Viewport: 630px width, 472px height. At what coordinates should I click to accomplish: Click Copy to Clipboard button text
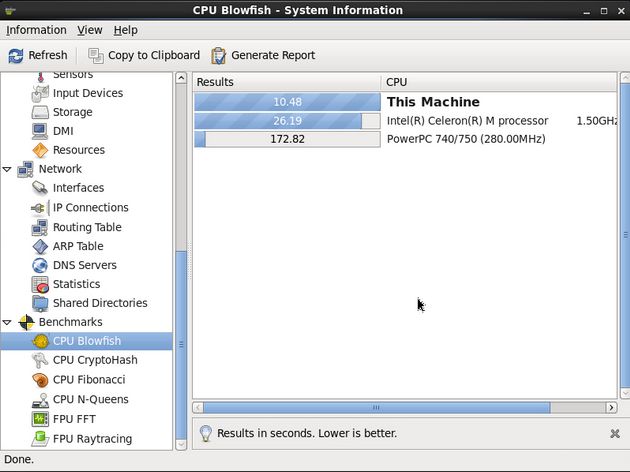pyautogui.click(x=154, y=55)
